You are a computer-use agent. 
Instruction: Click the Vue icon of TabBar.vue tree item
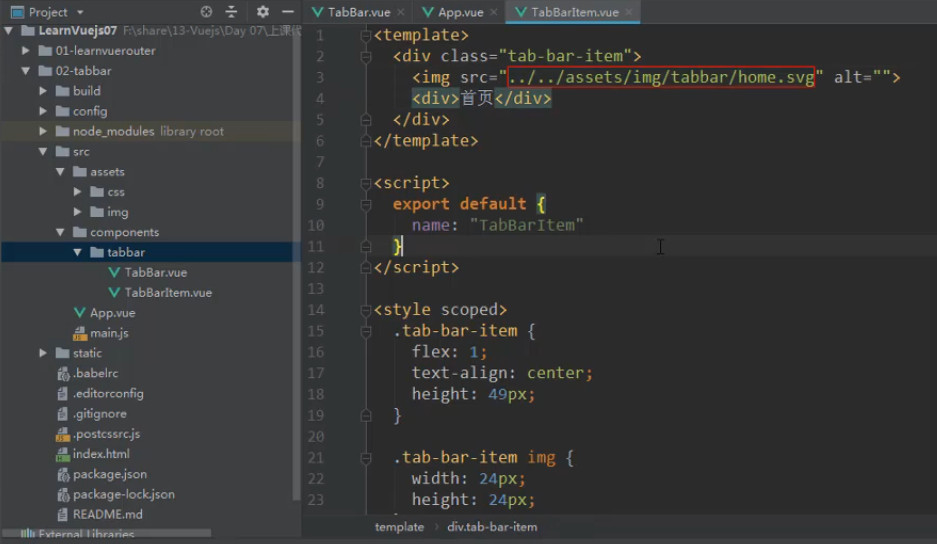[114, 273]
